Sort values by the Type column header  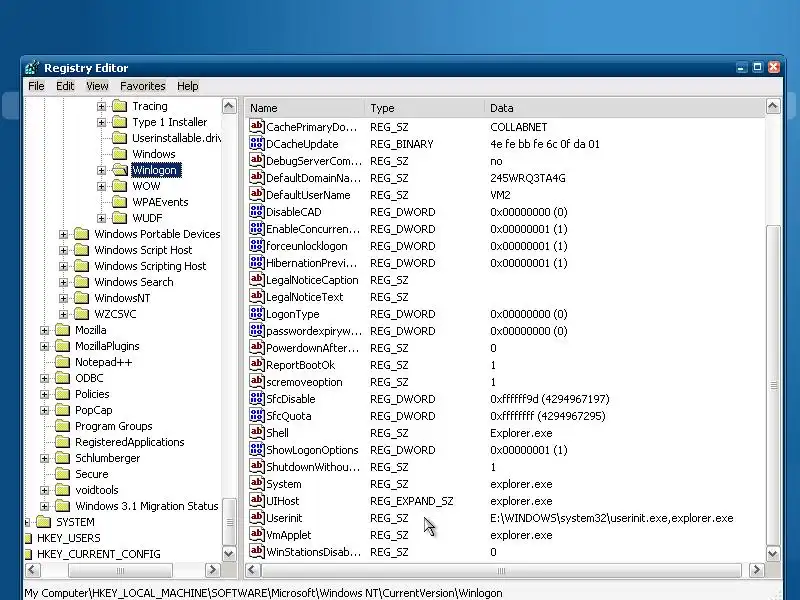424,108
